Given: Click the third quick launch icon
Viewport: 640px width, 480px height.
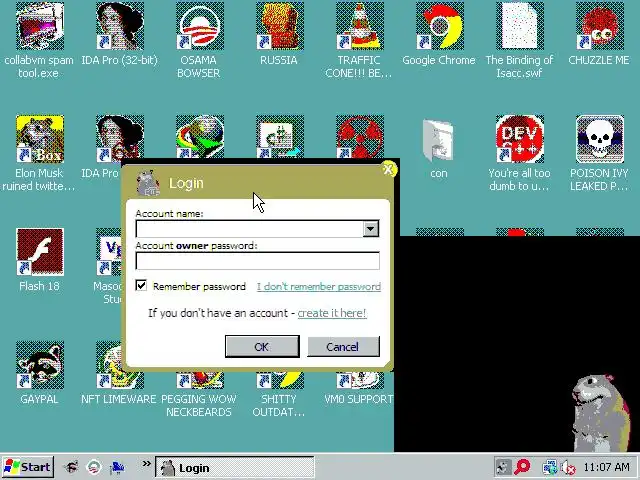Looking at the screenshot, I should [x=117, y=467].
